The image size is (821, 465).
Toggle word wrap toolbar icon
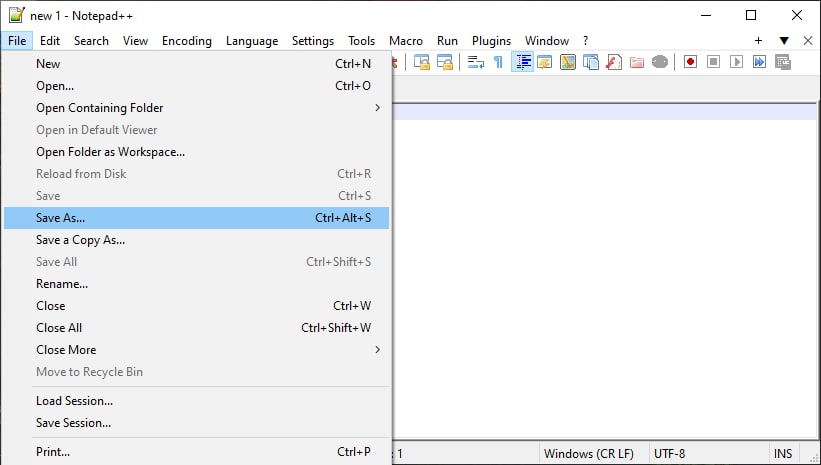[x=475, y=62]
